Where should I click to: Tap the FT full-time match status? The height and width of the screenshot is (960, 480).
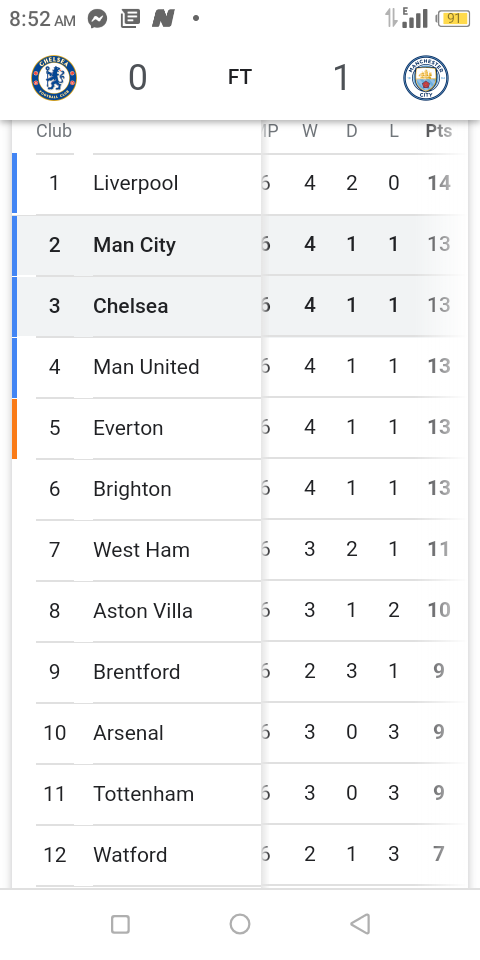(x=239, y=77)
